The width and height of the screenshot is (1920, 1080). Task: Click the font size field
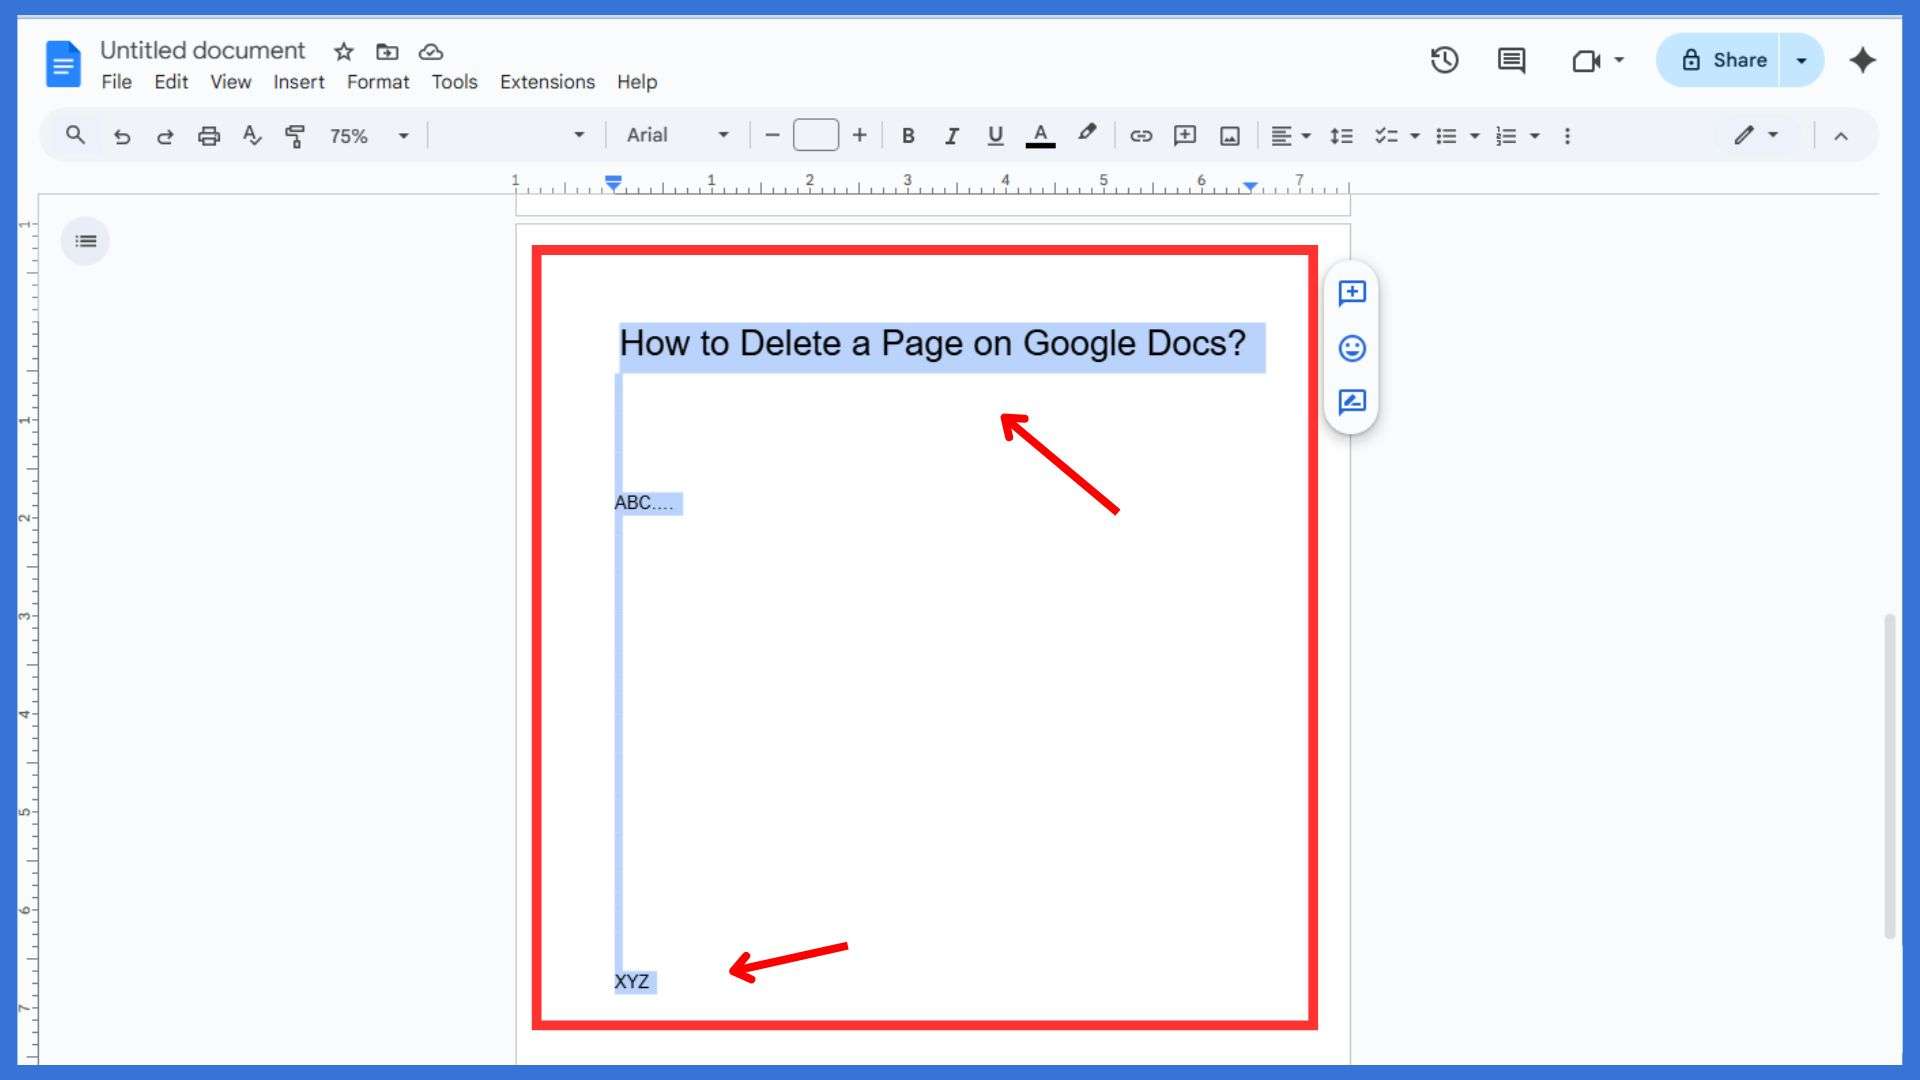[x=815, y=135]
